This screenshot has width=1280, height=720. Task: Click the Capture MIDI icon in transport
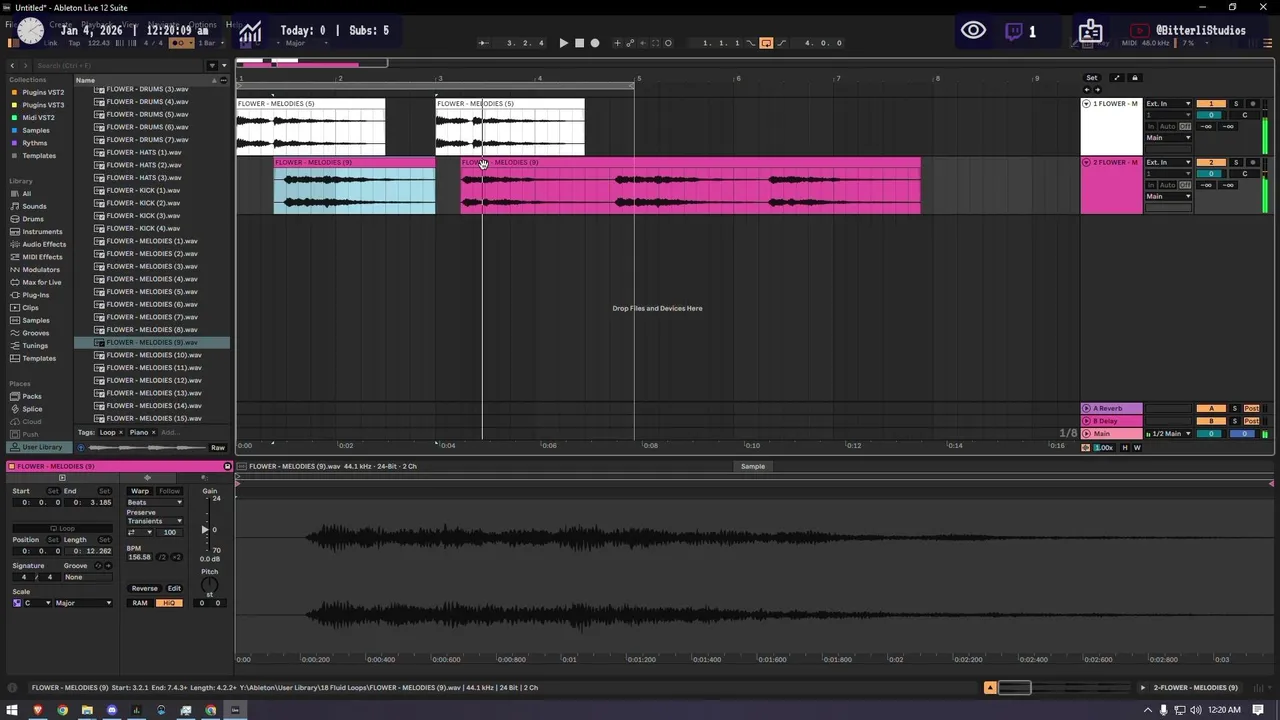pyautogui.click(x=655, y=43)
